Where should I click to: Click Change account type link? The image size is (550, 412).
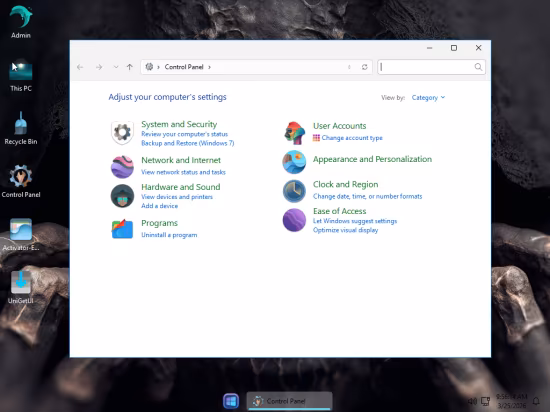pyautogui.click(x=352, y=138)
